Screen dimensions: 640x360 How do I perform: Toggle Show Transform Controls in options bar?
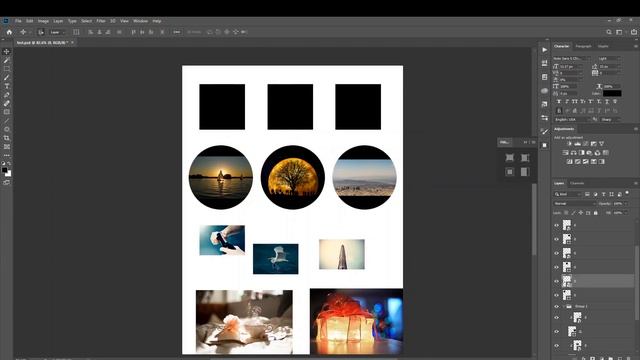(x=76, y=32)
